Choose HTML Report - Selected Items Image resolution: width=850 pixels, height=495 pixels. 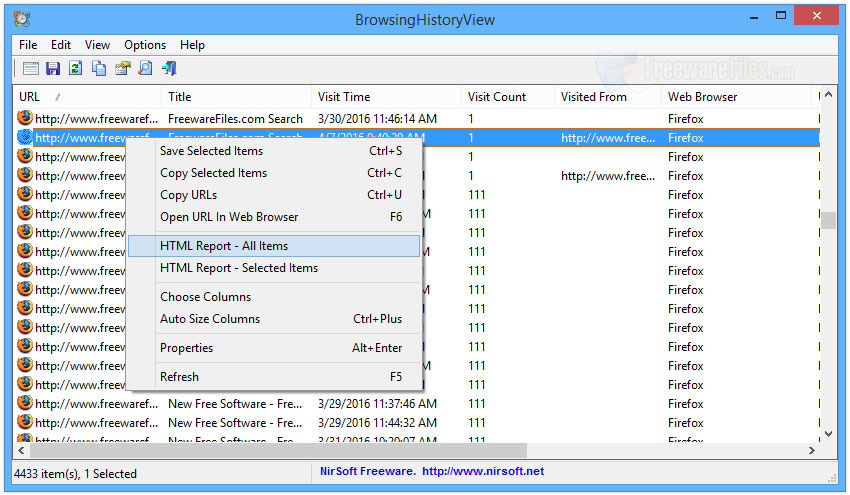tap(274, 268)
